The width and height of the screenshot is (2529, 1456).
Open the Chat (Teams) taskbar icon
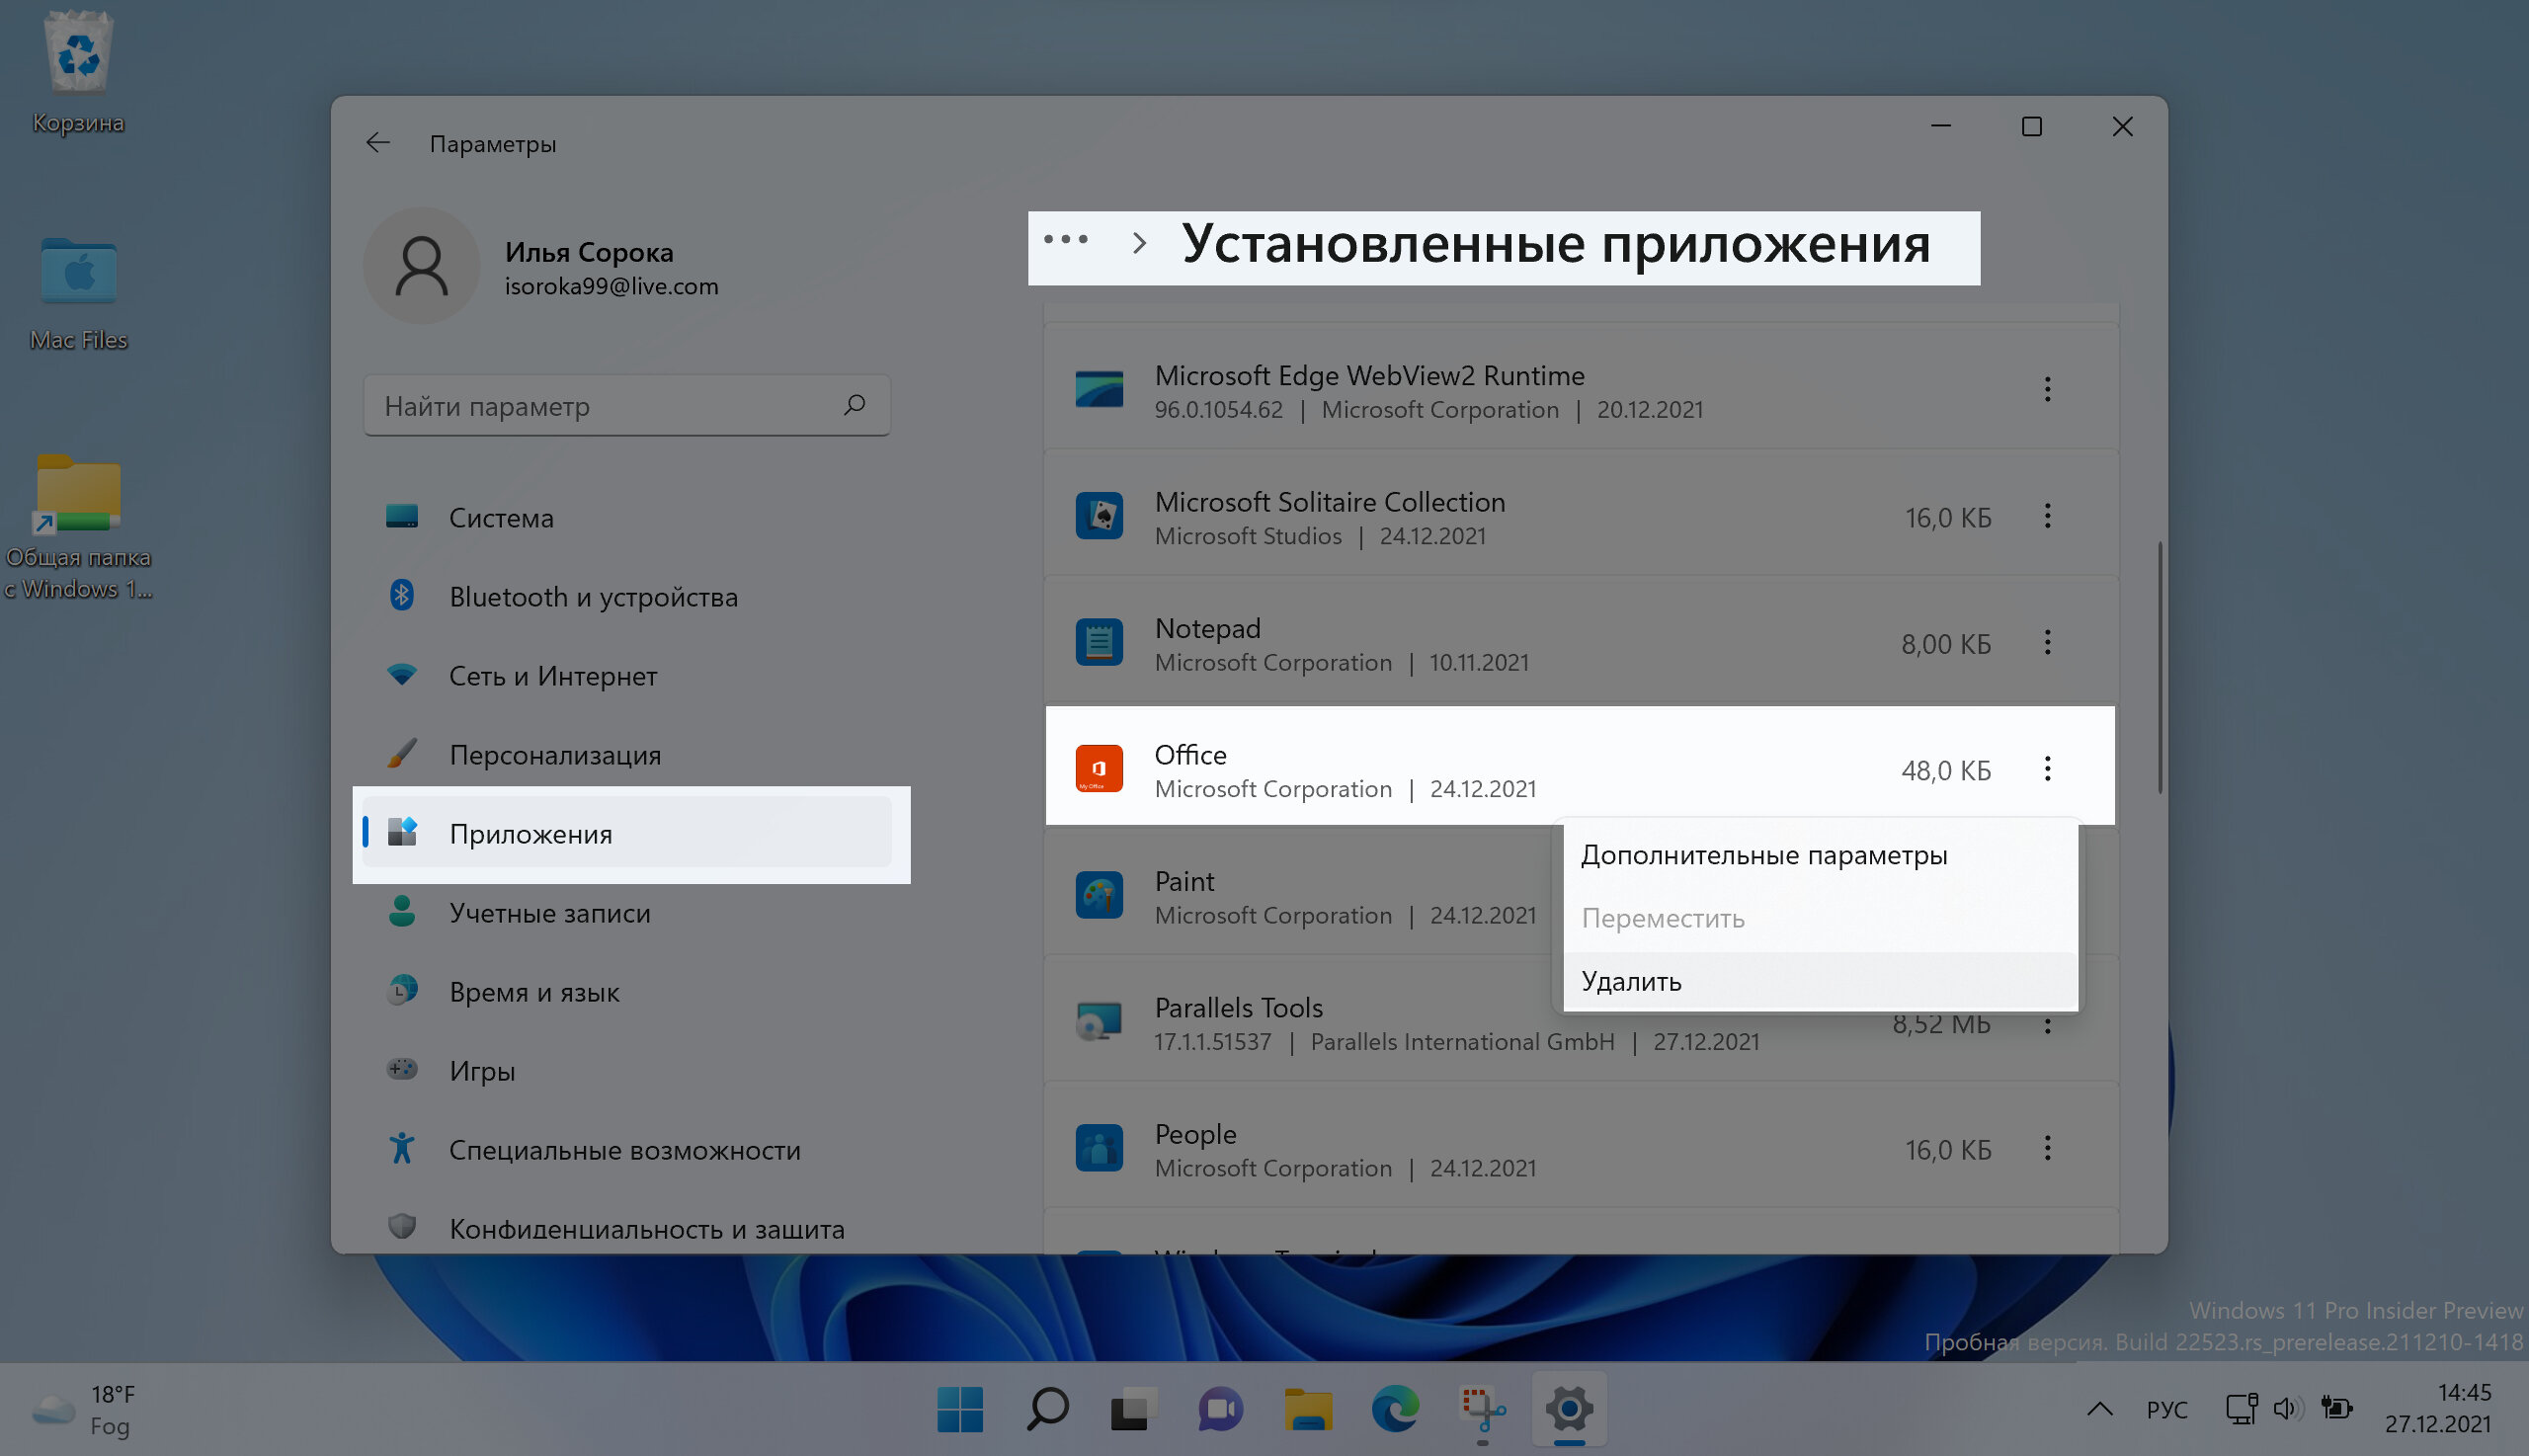[1220, 1410]
